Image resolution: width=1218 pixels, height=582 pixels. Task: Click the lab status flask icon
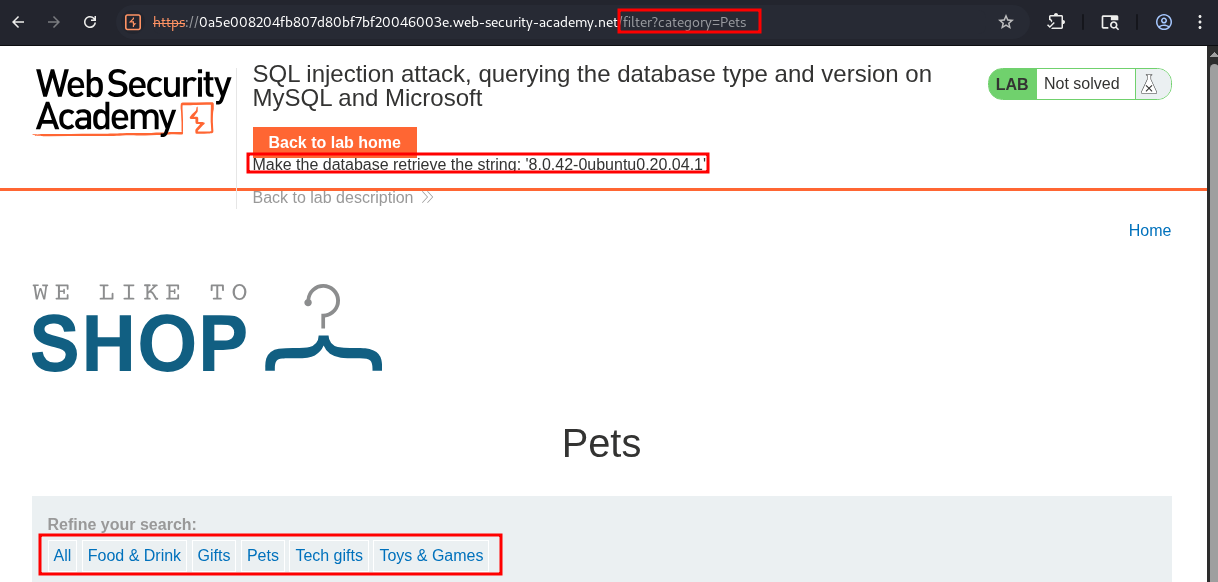1149,85
